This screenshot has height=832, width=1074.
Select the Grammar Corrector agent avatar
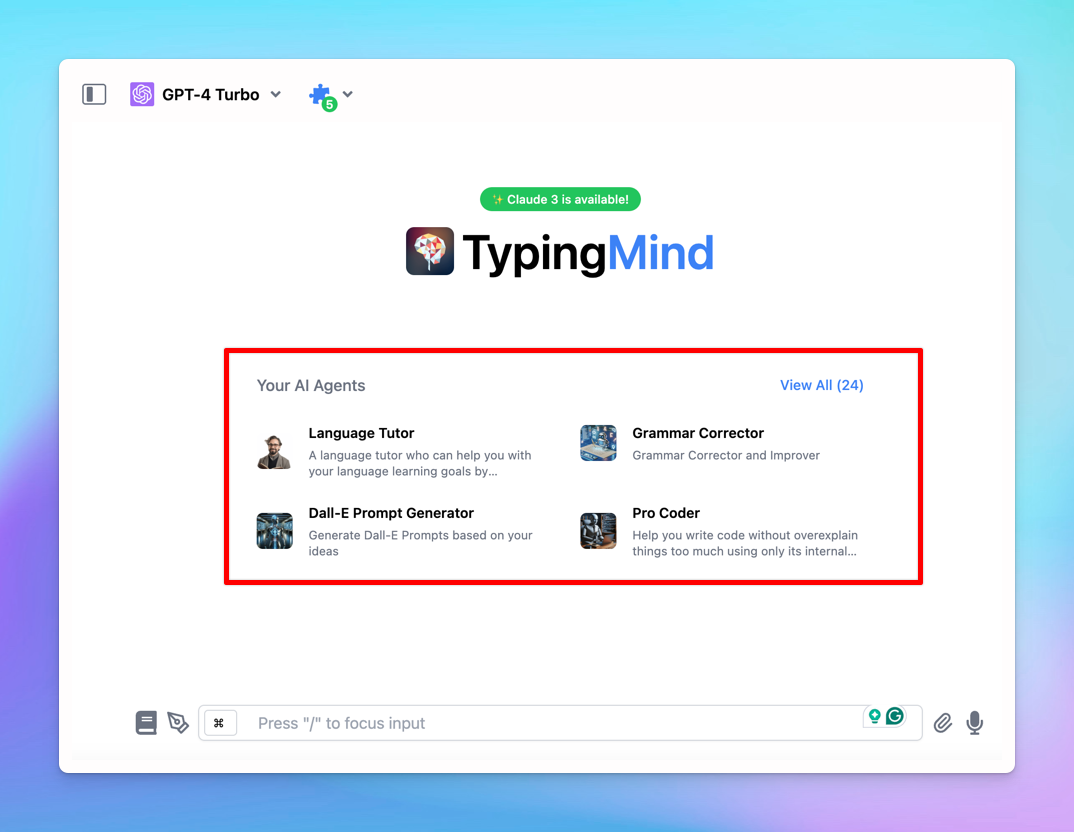[598, 443]
